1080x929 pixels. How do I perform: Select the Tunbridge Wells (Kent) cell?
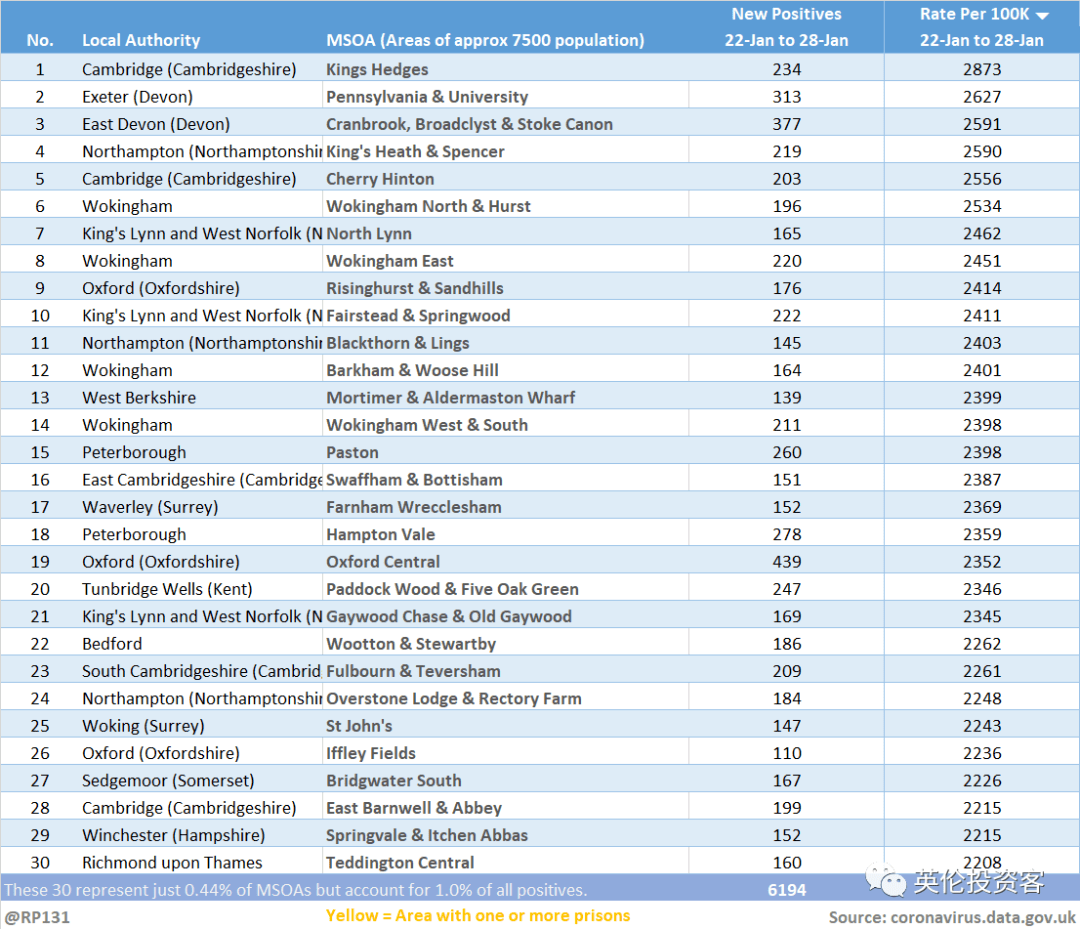coord(167,589)
